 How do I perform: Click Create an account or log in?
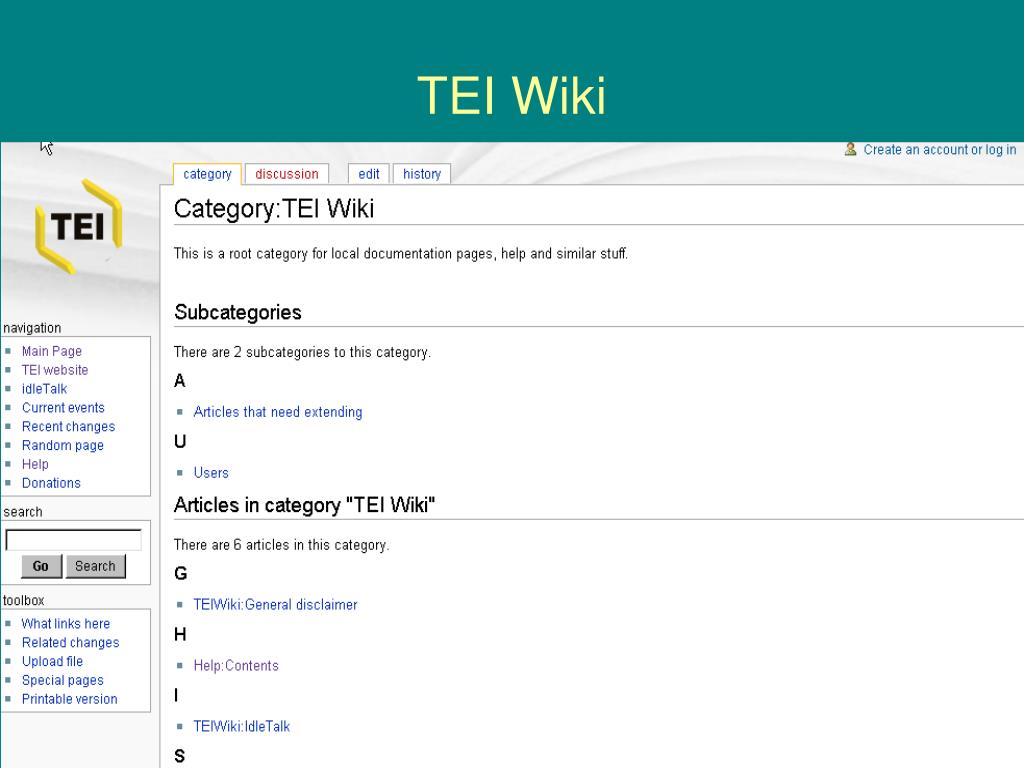pos(940,150)
